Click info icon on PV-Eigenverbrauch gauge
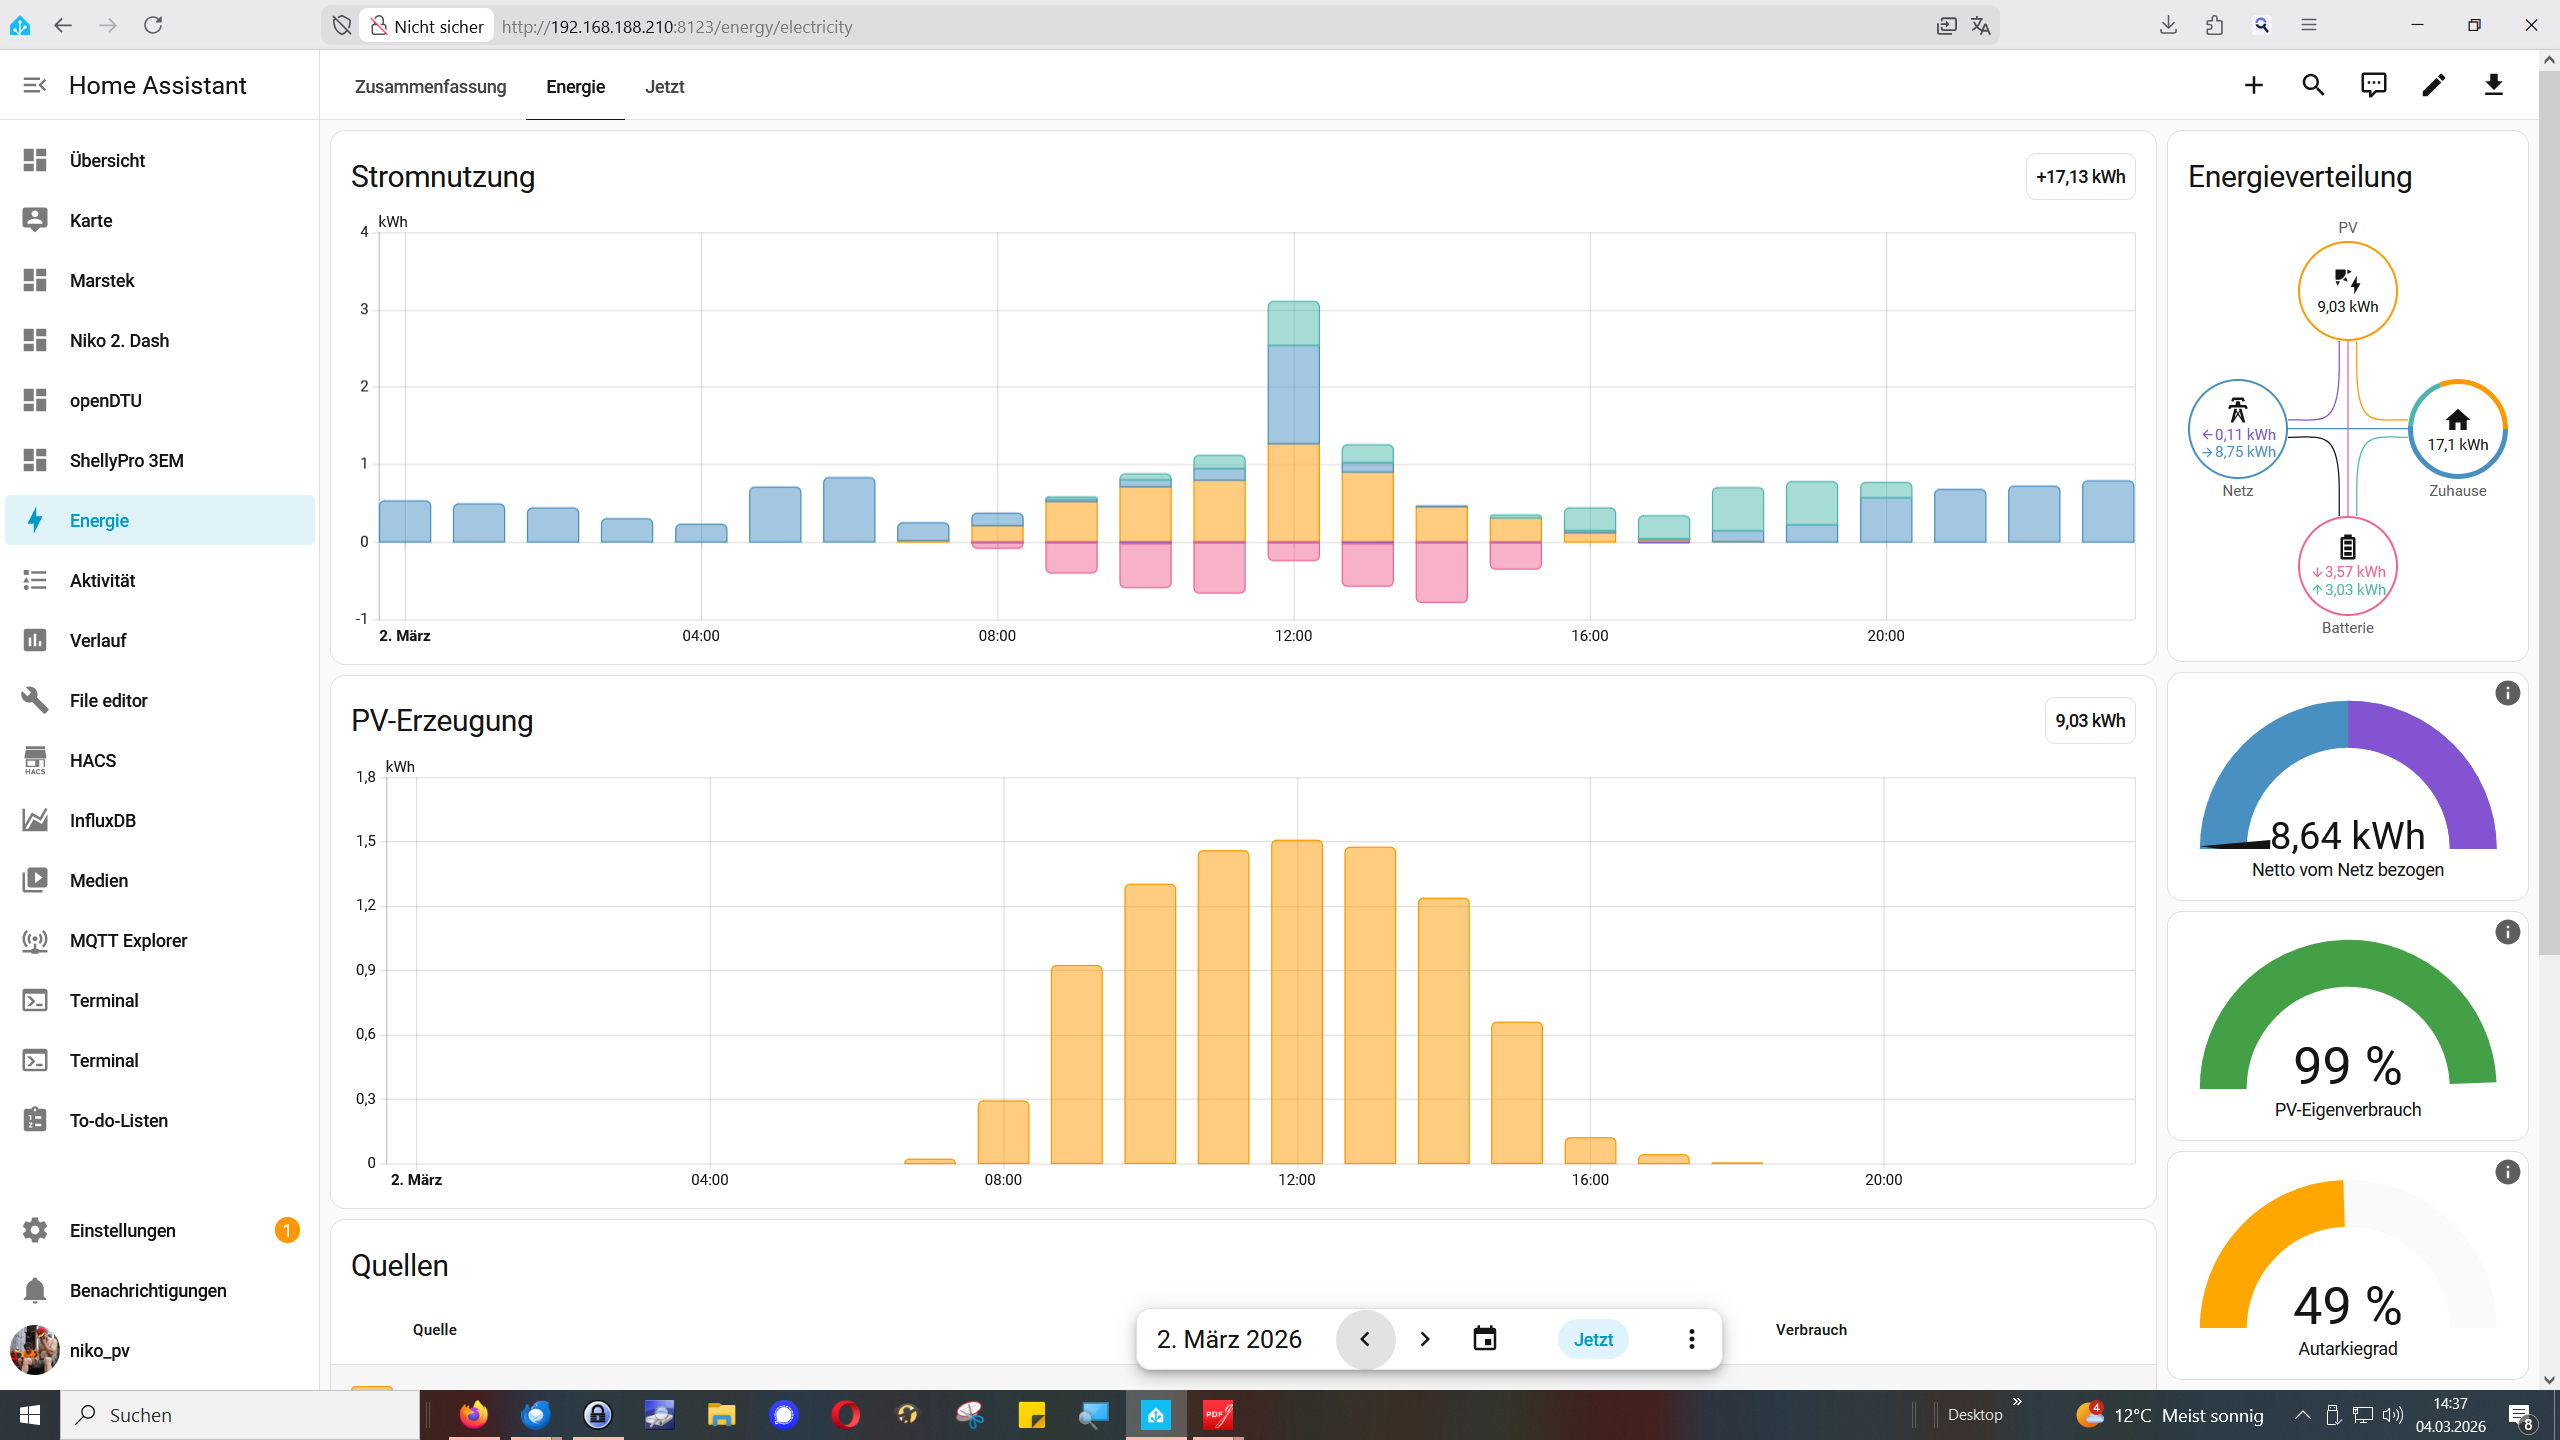 pyautogui.click(x=2507, y=932)
